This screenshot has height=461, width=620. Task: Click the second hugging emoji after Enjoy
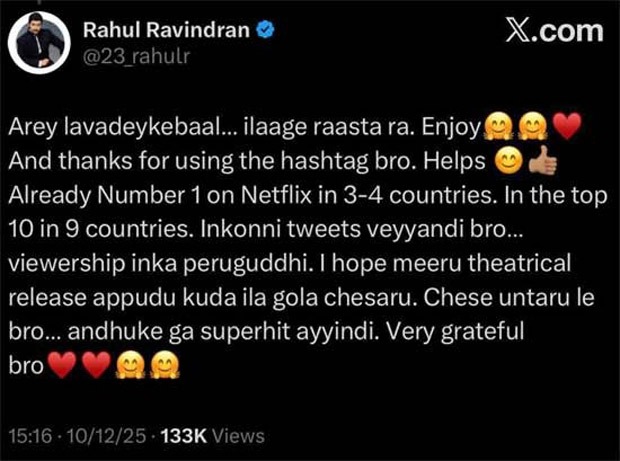pos(532,127)
